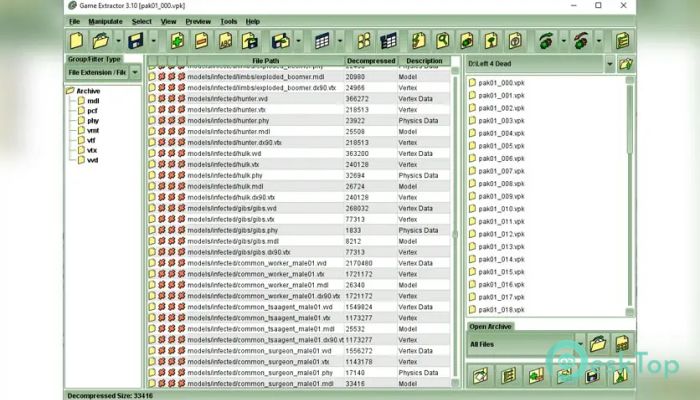
Task: Click the green plus icon in the side panel bottom row
Action: [536, 375]
